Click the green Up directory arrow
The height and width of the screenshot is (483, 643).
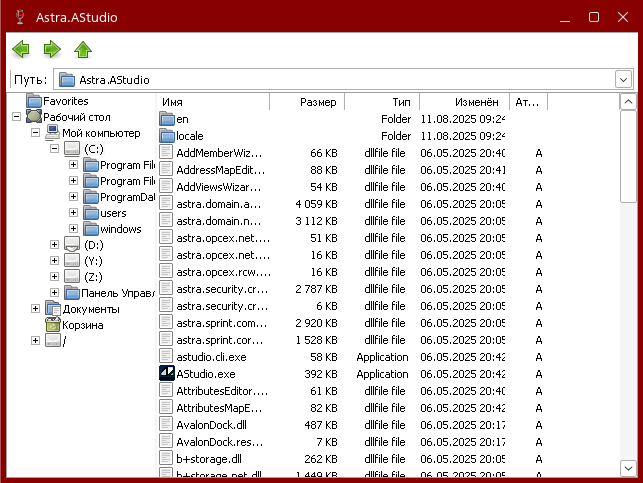coord(83,49)
